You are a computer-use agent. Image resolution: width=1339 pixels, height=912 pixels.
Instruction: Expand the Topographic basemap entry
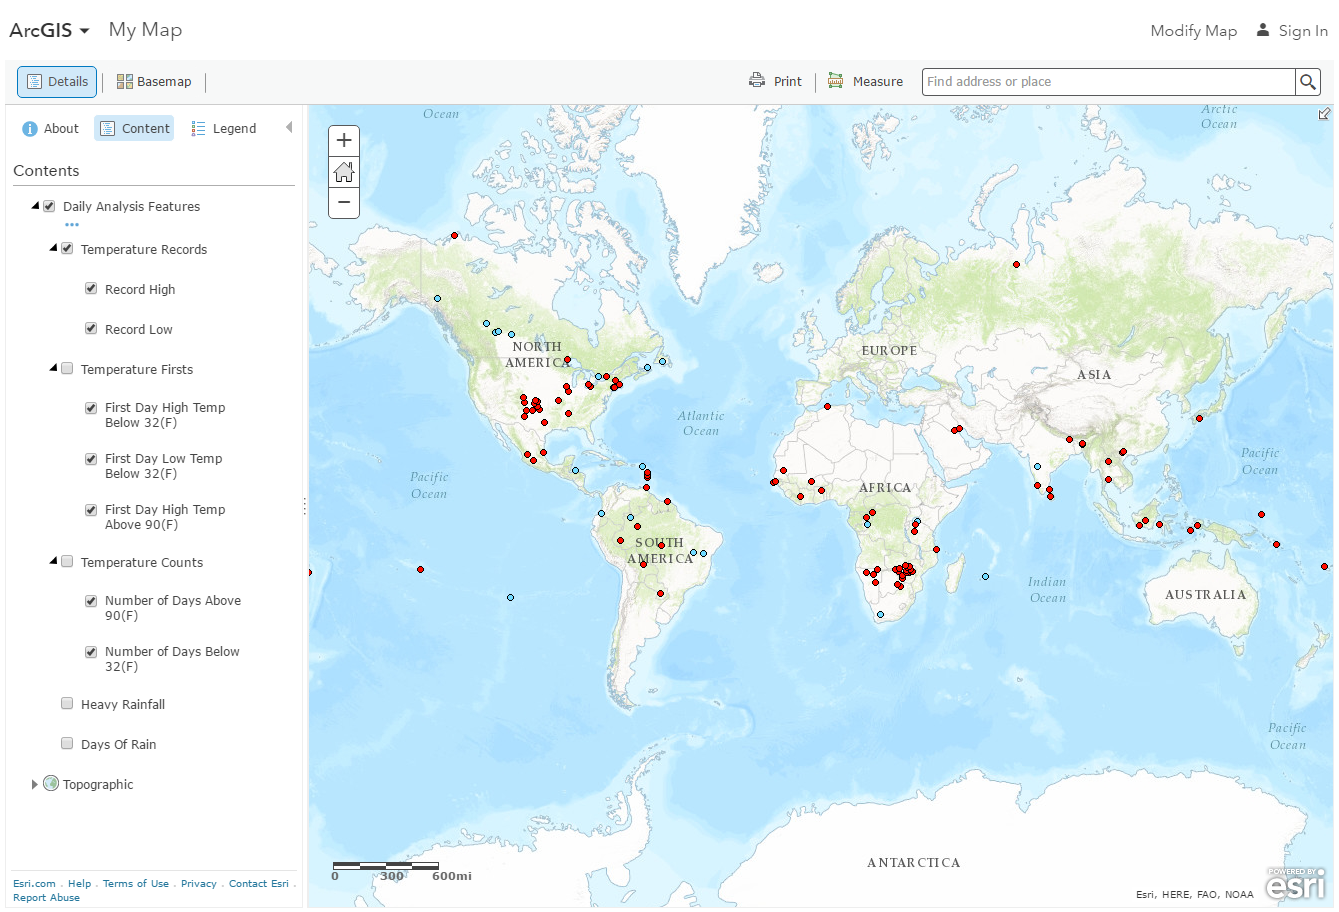35,784
